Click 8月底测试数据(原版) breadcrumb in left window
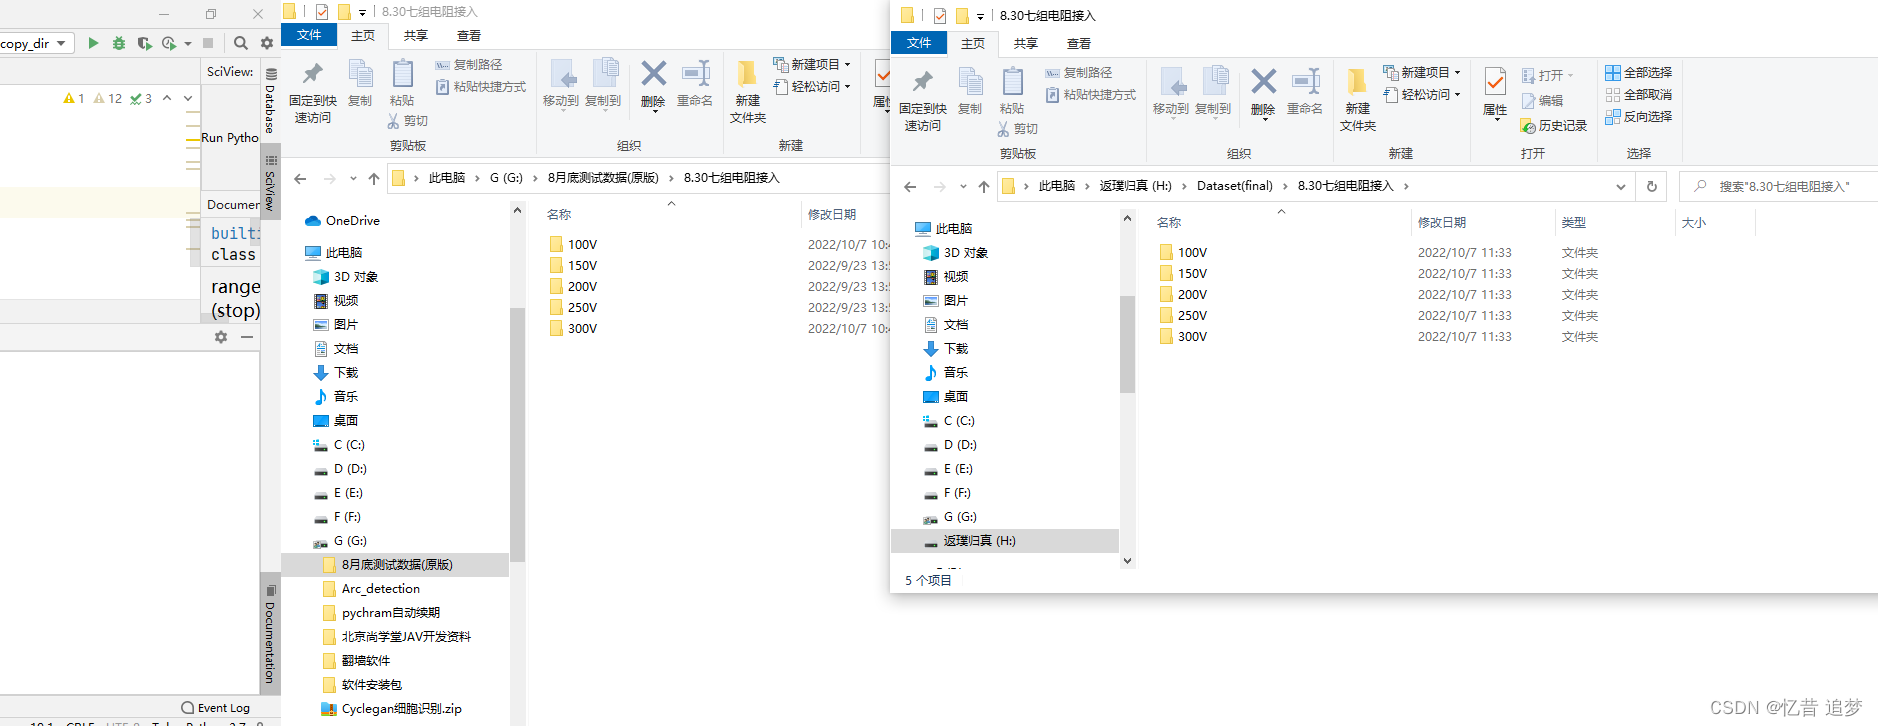Viewport: 1878px width, 726px height. point(603,178)
